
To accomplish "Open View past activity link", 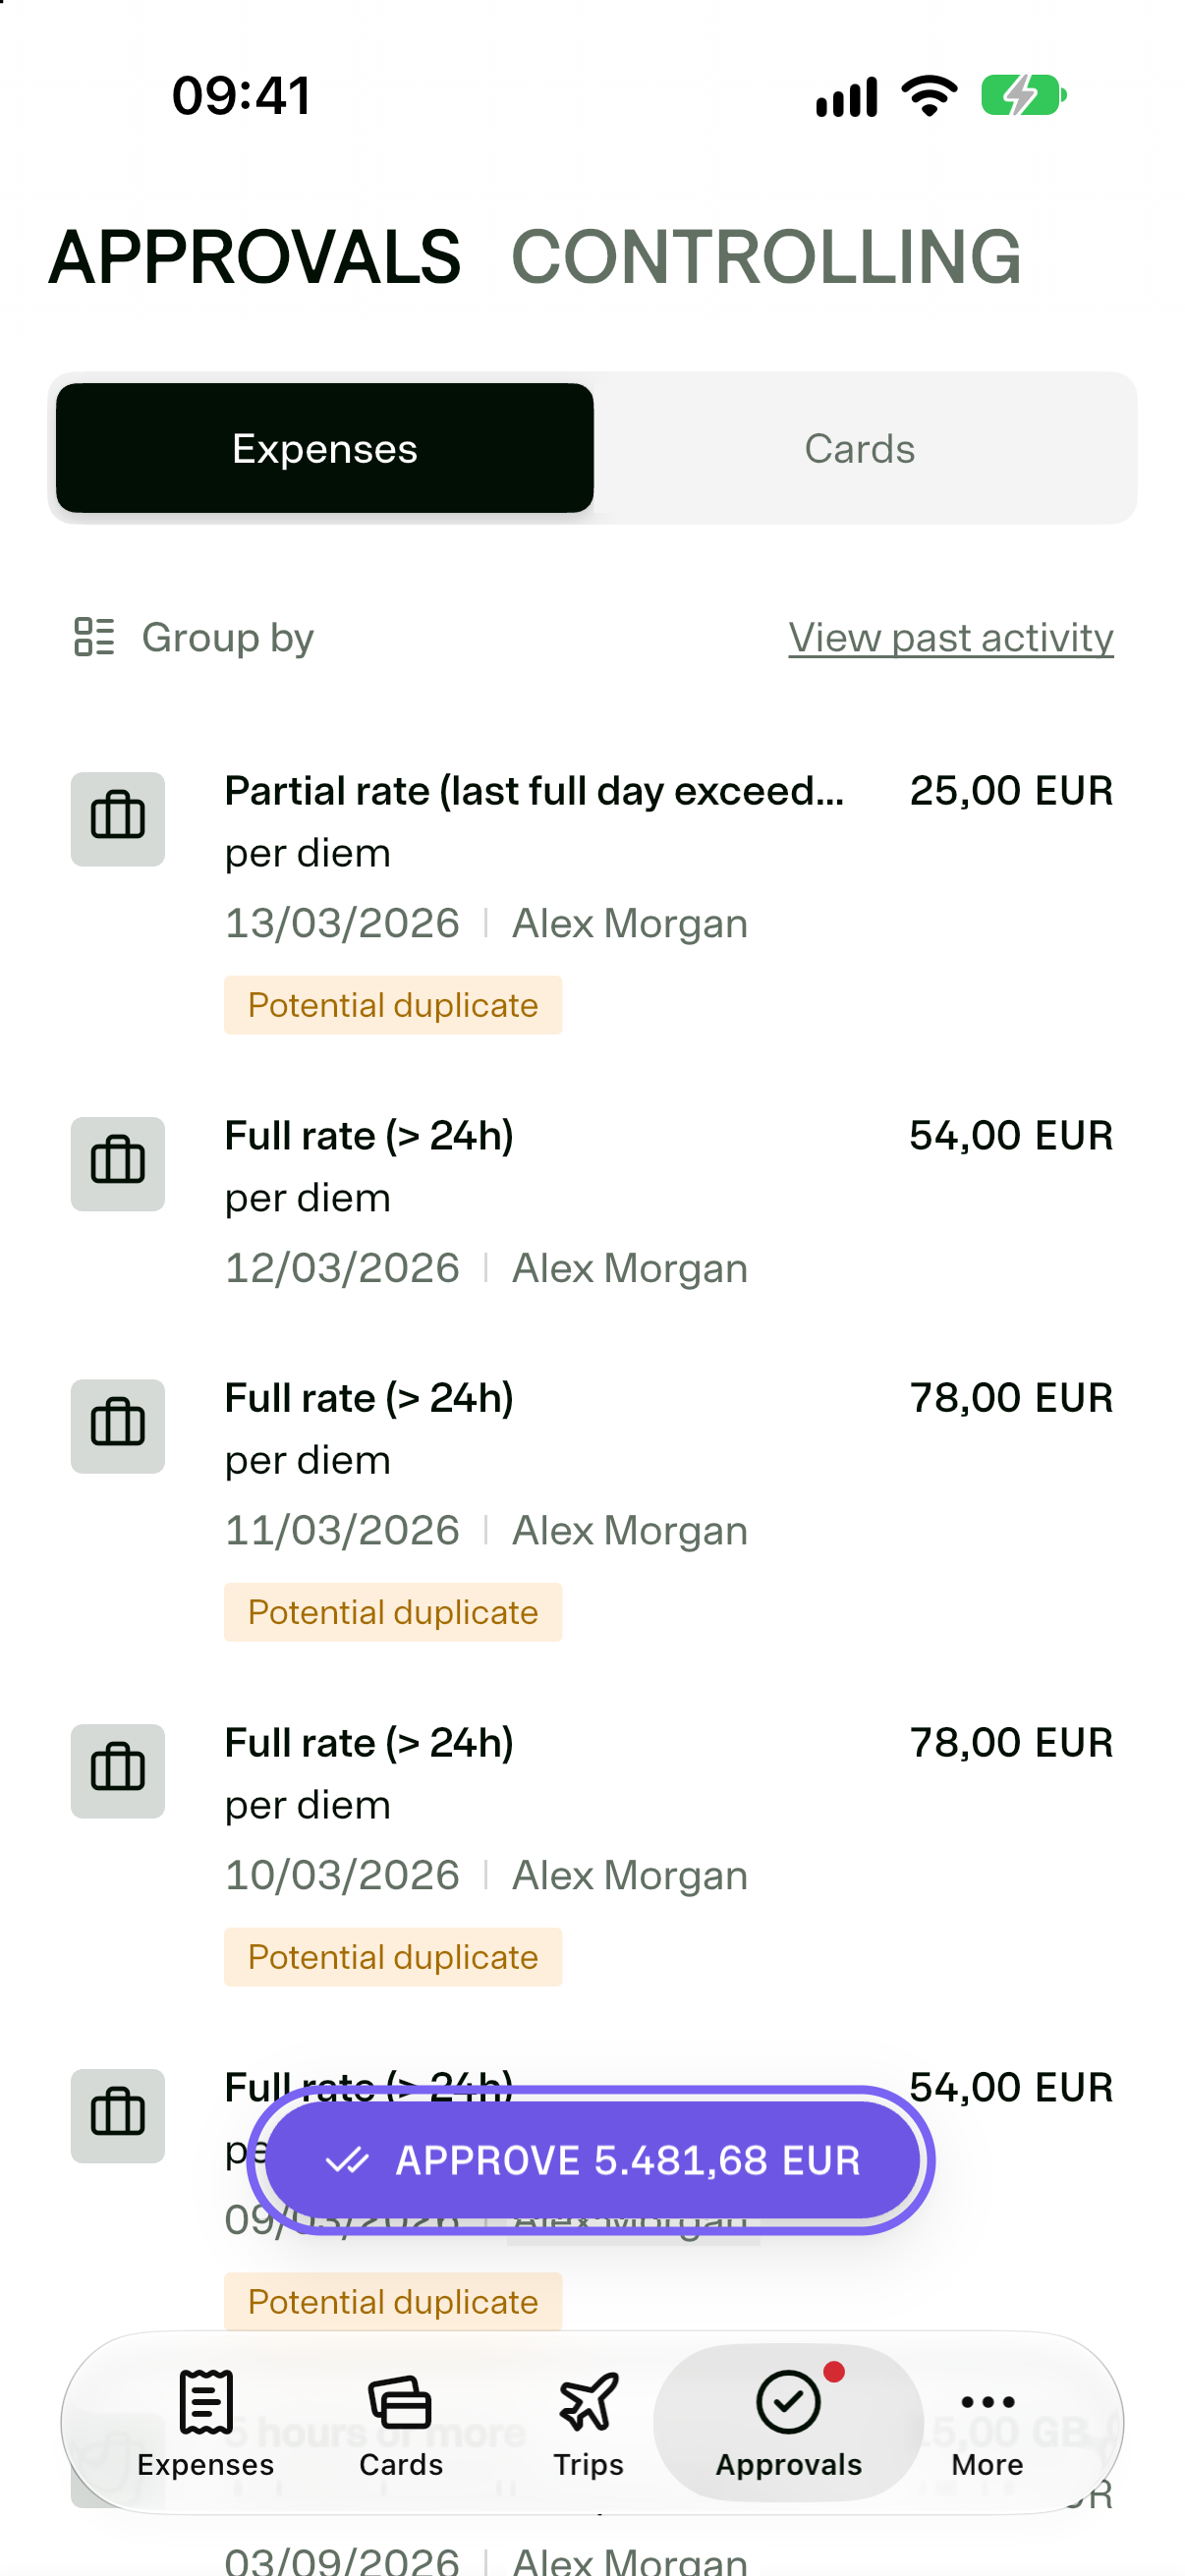I will [951, 637].
